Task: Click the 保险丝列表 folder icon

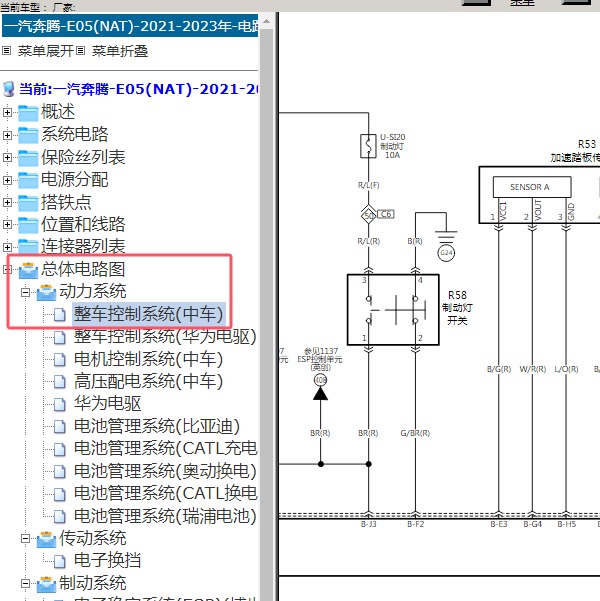Action: point(28,157)
